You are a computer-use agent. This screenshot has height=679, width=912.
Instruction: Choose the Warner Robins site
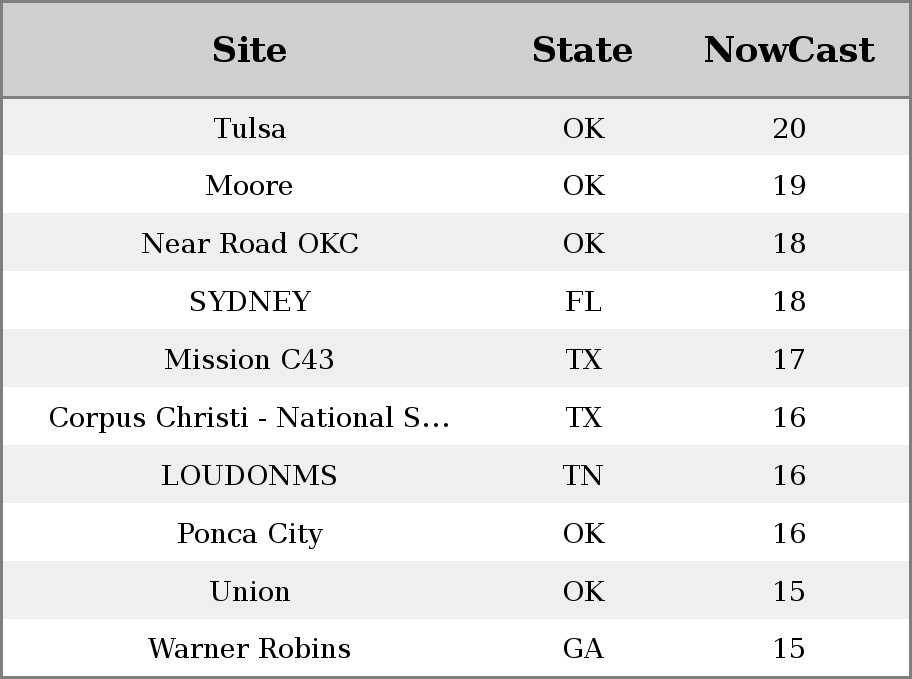click(x=250, y=649)
